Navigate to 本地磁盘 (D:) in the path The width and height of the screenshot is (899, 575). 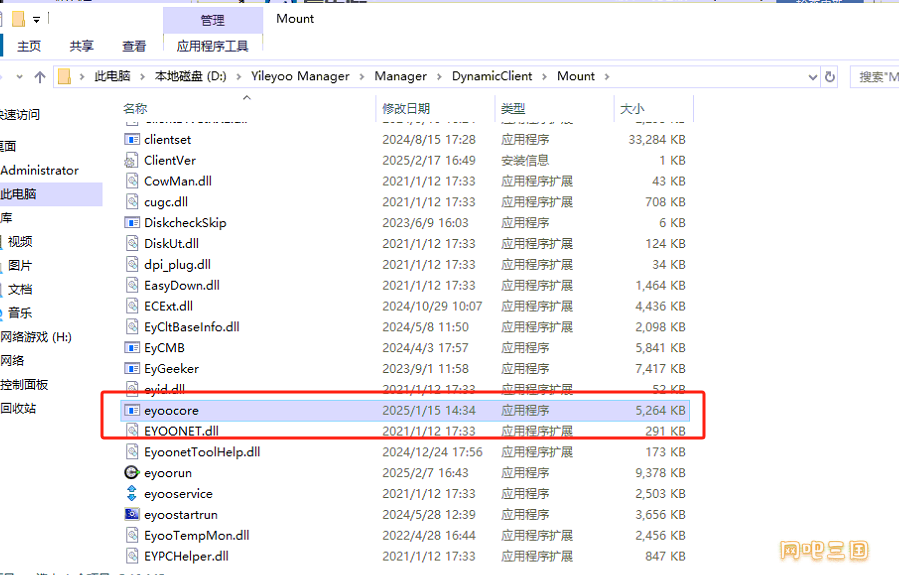point(191,76)
